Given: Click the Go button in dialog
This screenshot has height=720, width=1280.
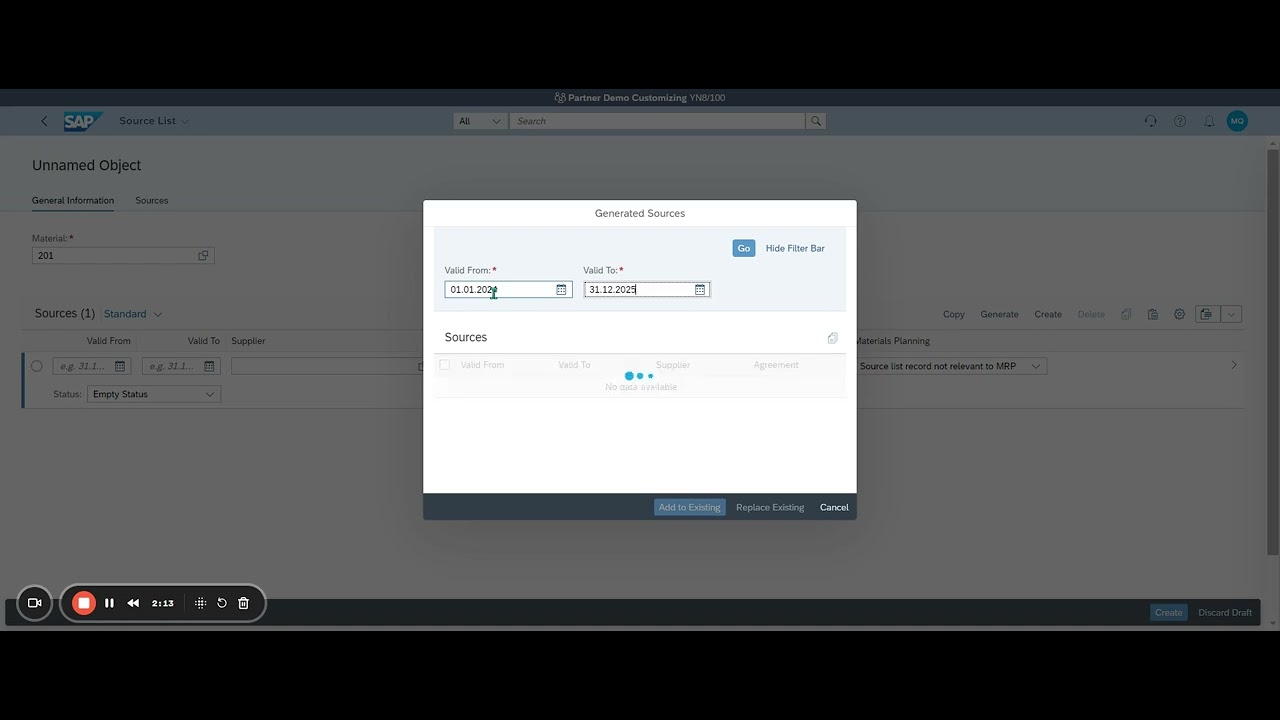Looking at the screenshot, I should point(744,248).
